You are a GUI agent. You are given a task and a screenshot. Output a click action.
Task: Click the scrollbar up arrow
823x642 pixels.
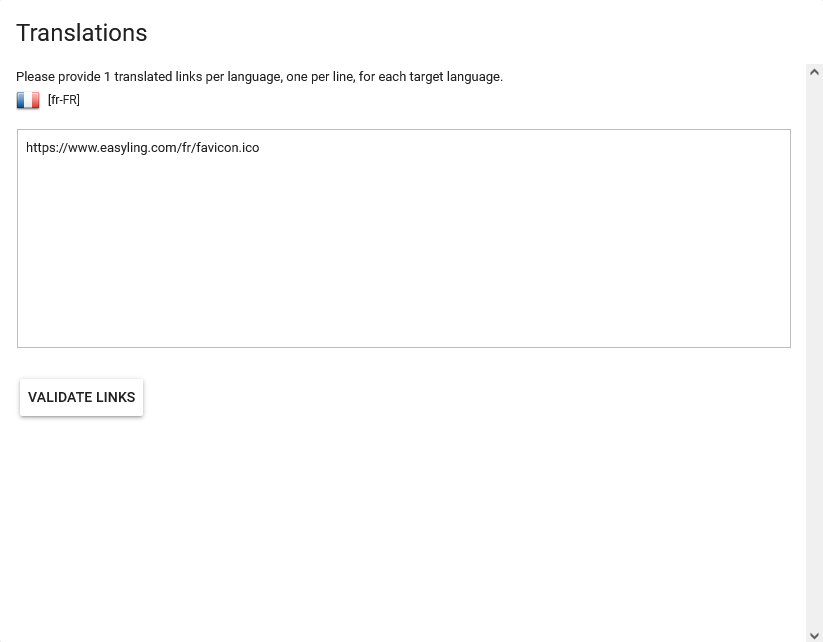click(x=814, y=73)
